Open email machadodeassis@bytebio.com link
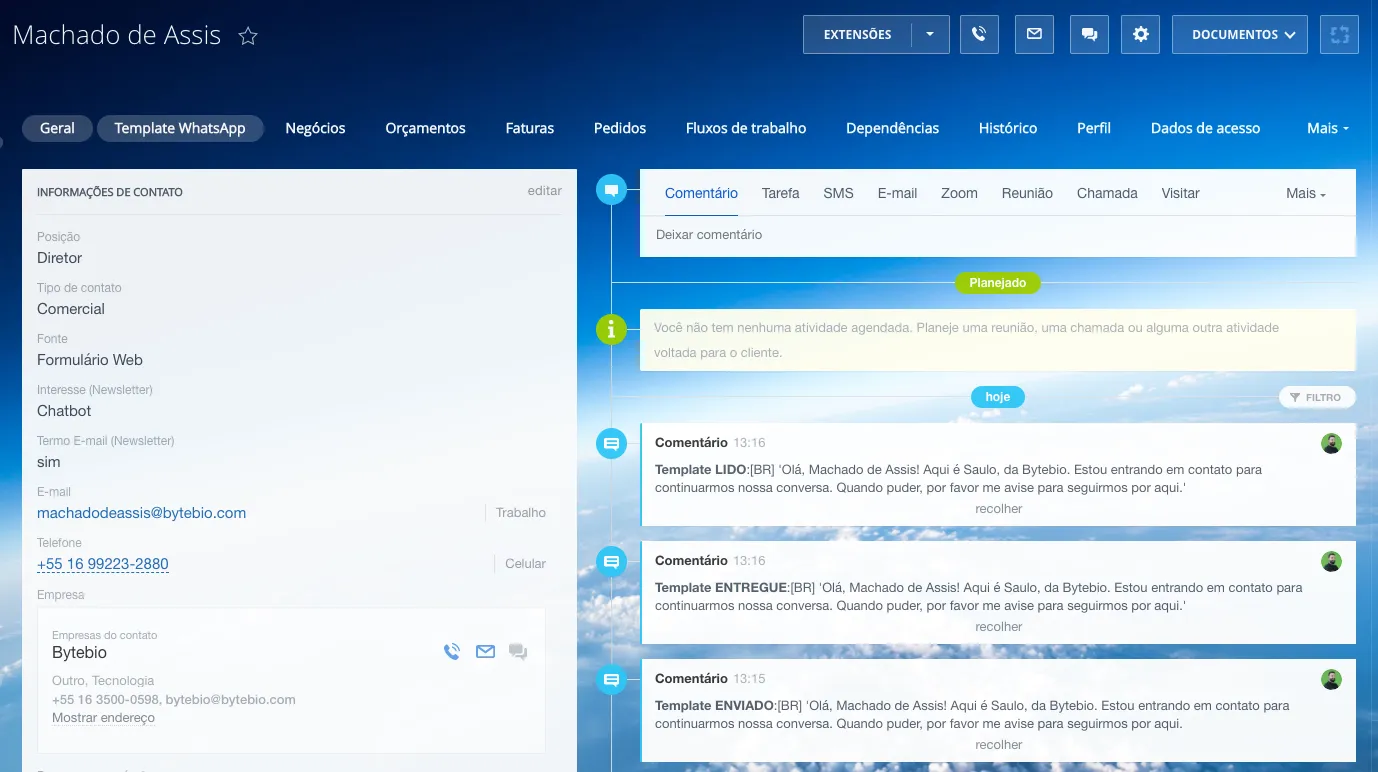 click(x=141, y=513)
